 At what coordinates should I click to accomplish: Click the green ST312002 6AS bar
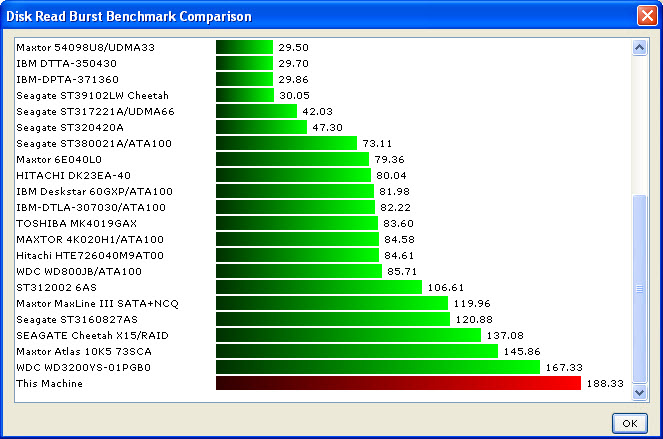tap(319, 287)
